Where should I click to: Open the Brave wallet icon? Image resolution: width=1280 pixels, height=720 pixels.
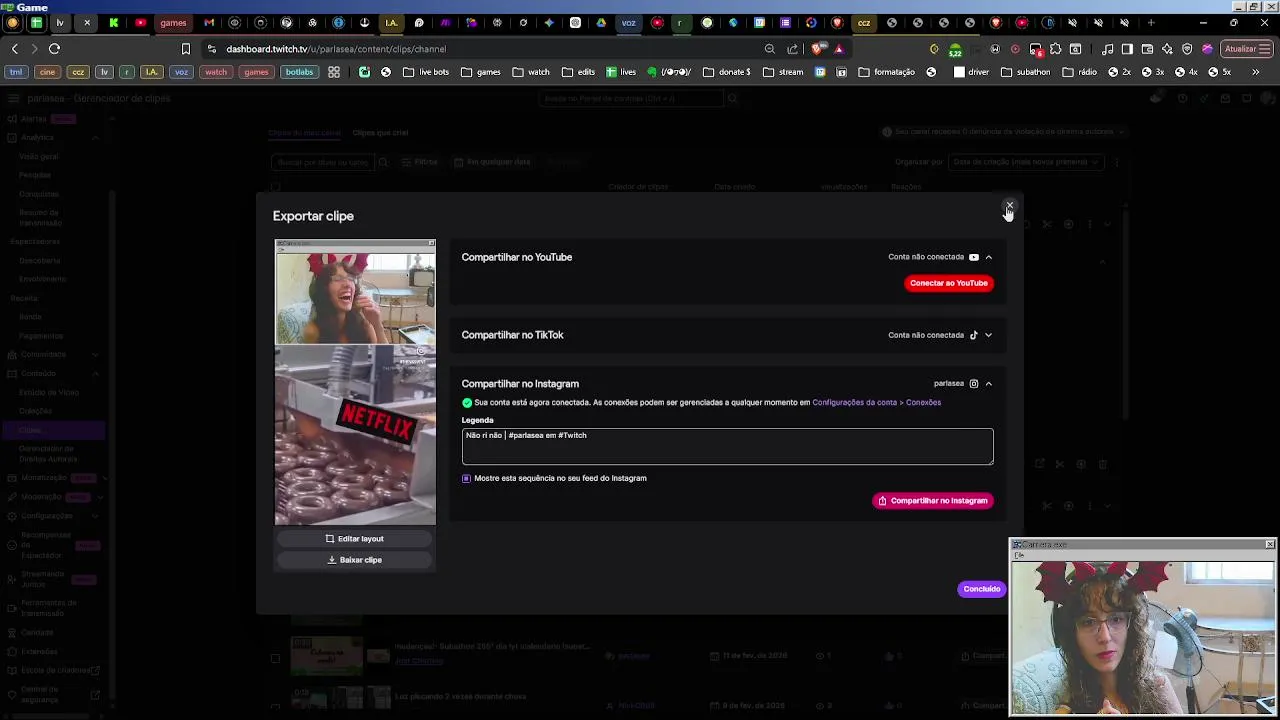click(1147, 48)
